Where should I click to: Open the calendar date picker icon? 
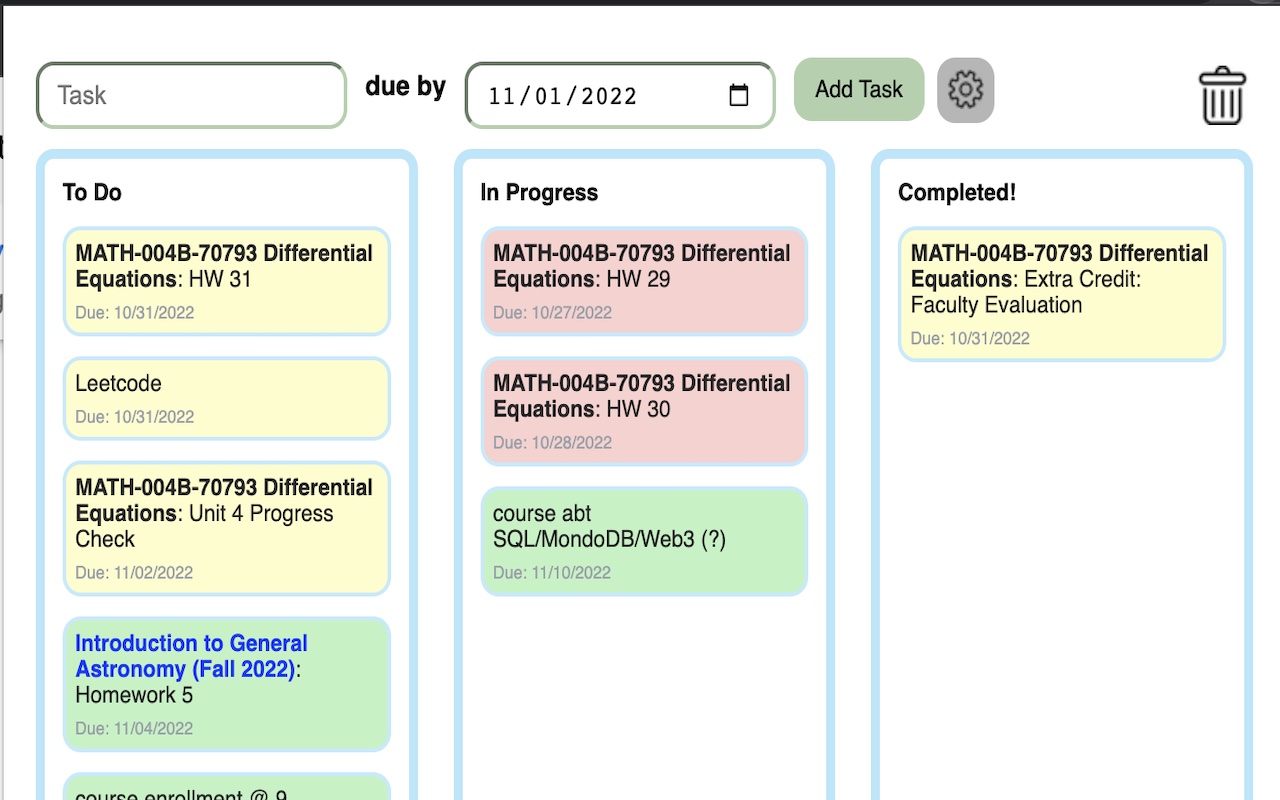(x=739, y=95)
